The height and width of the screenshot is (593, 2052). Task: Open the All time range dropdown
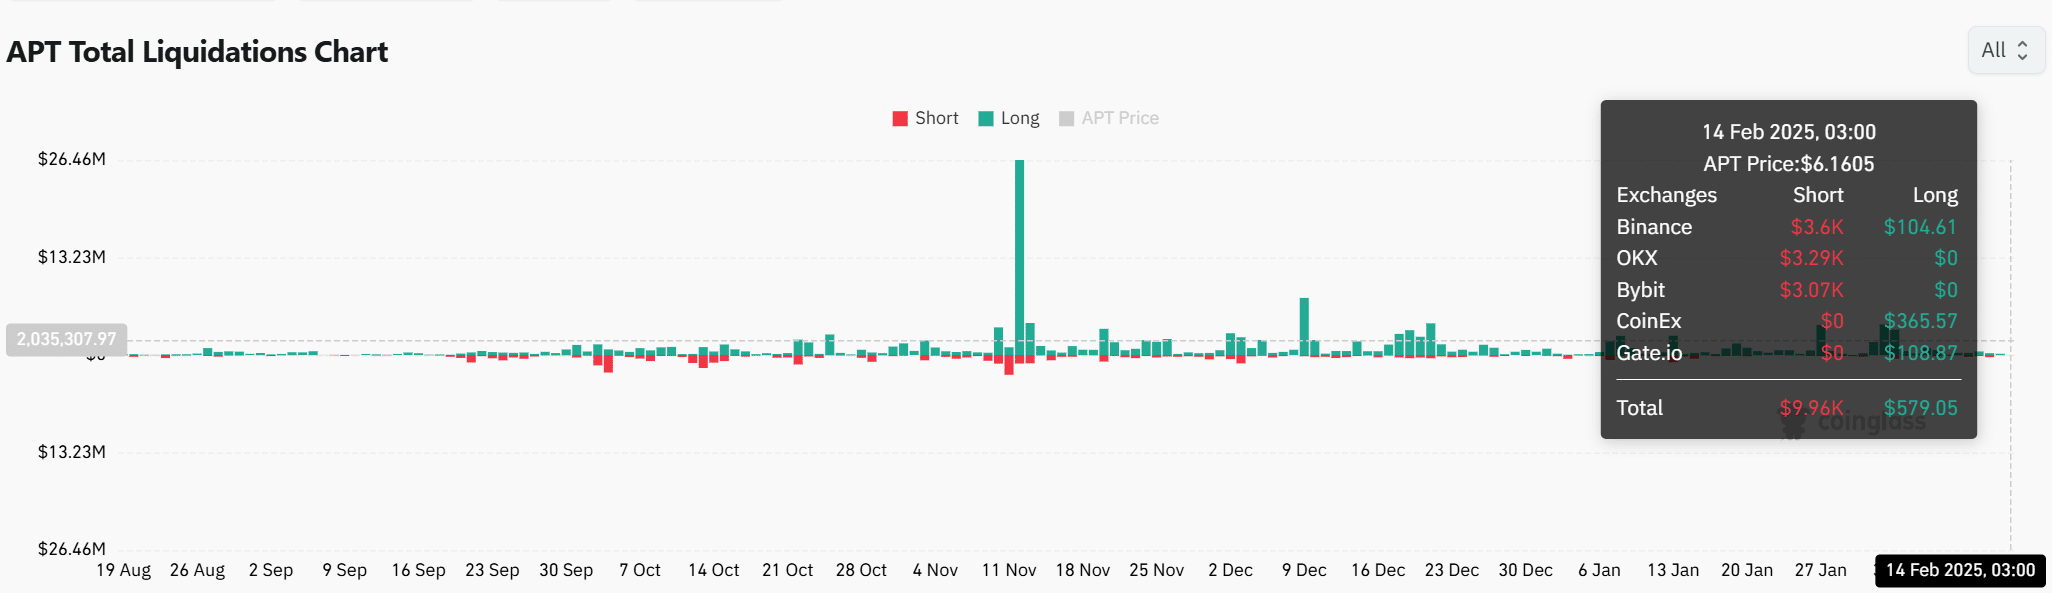click(x=2005, y=50)
